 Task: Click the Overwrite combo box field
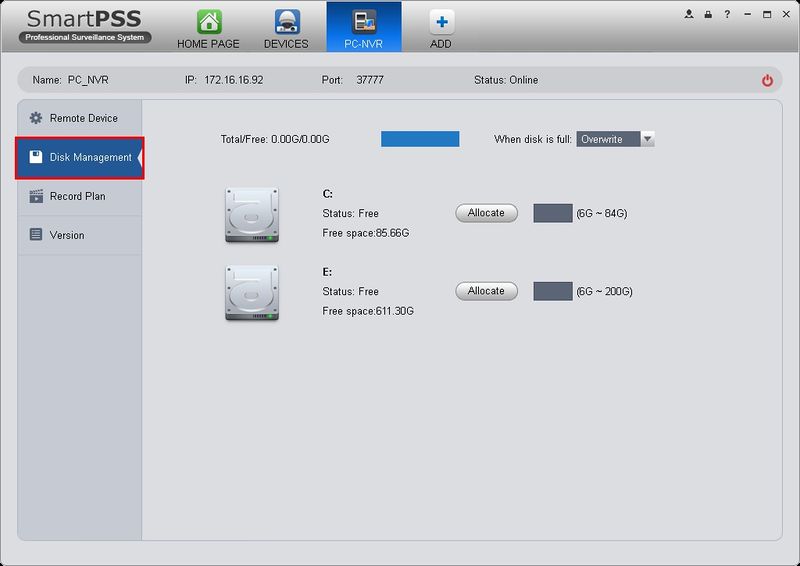pyautogui.click(x=615, y=139)
